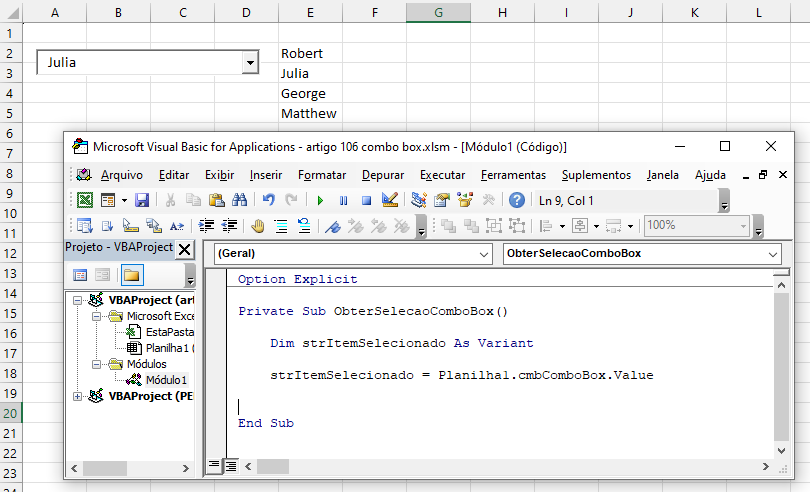This screenshot has height=492, width=810.
Task: Click the List Properties/Methods icon
Action: (x=84, y=226)
